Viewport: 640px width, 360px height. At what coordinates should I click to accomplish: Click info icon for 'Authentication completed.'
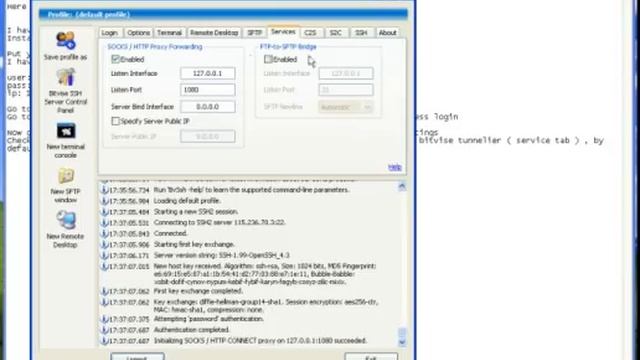pyautogui.click(x=104, y=330)
